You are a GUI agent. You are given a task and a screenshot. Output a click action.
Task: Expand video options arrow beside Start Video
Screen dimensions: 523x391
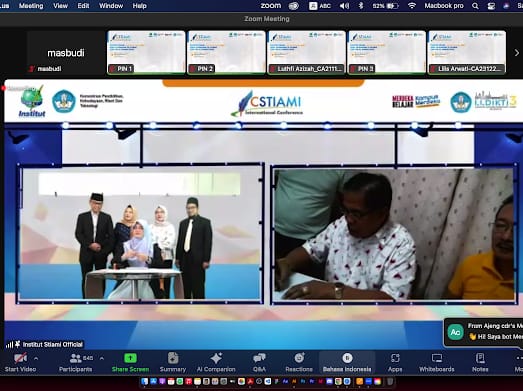(36, 359)
